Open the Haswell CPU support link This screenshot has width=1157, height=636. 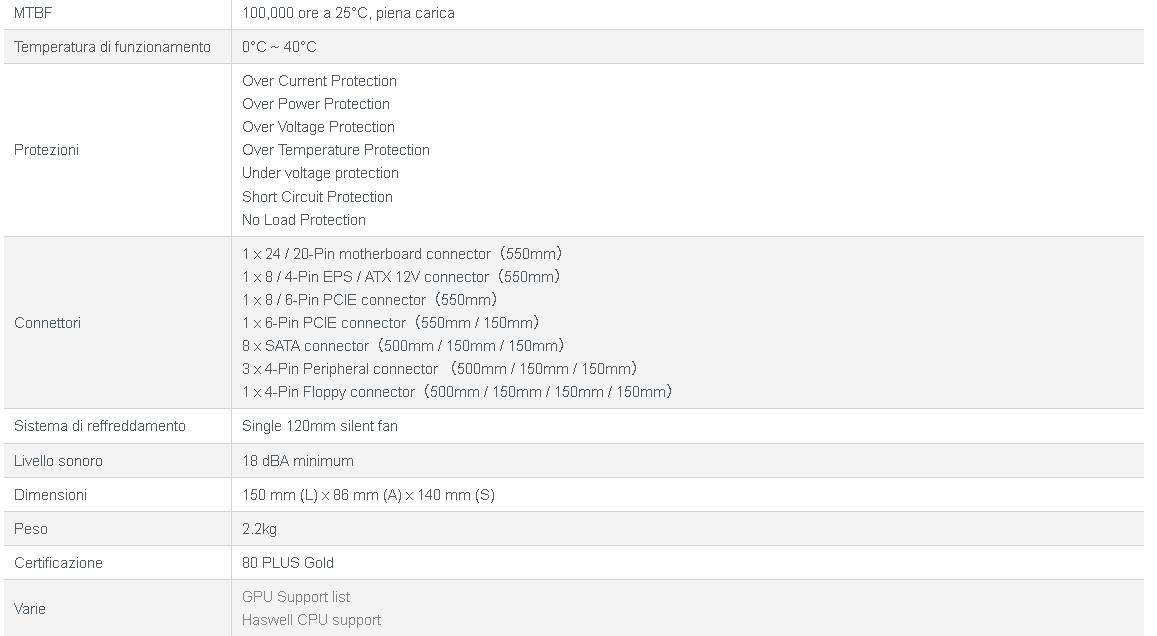coord(311,620)
